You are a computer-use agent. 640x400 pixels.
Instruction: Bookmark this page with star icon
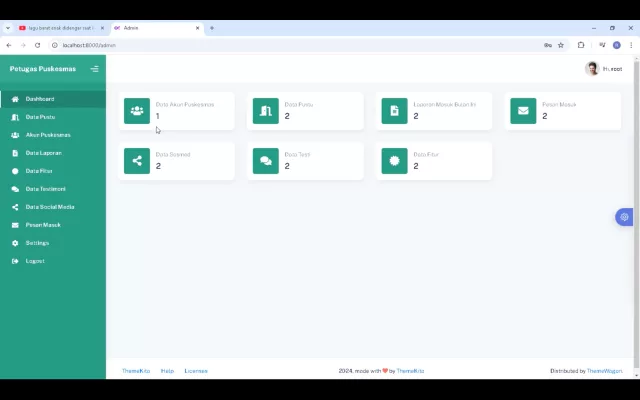(x=561, y=45)
